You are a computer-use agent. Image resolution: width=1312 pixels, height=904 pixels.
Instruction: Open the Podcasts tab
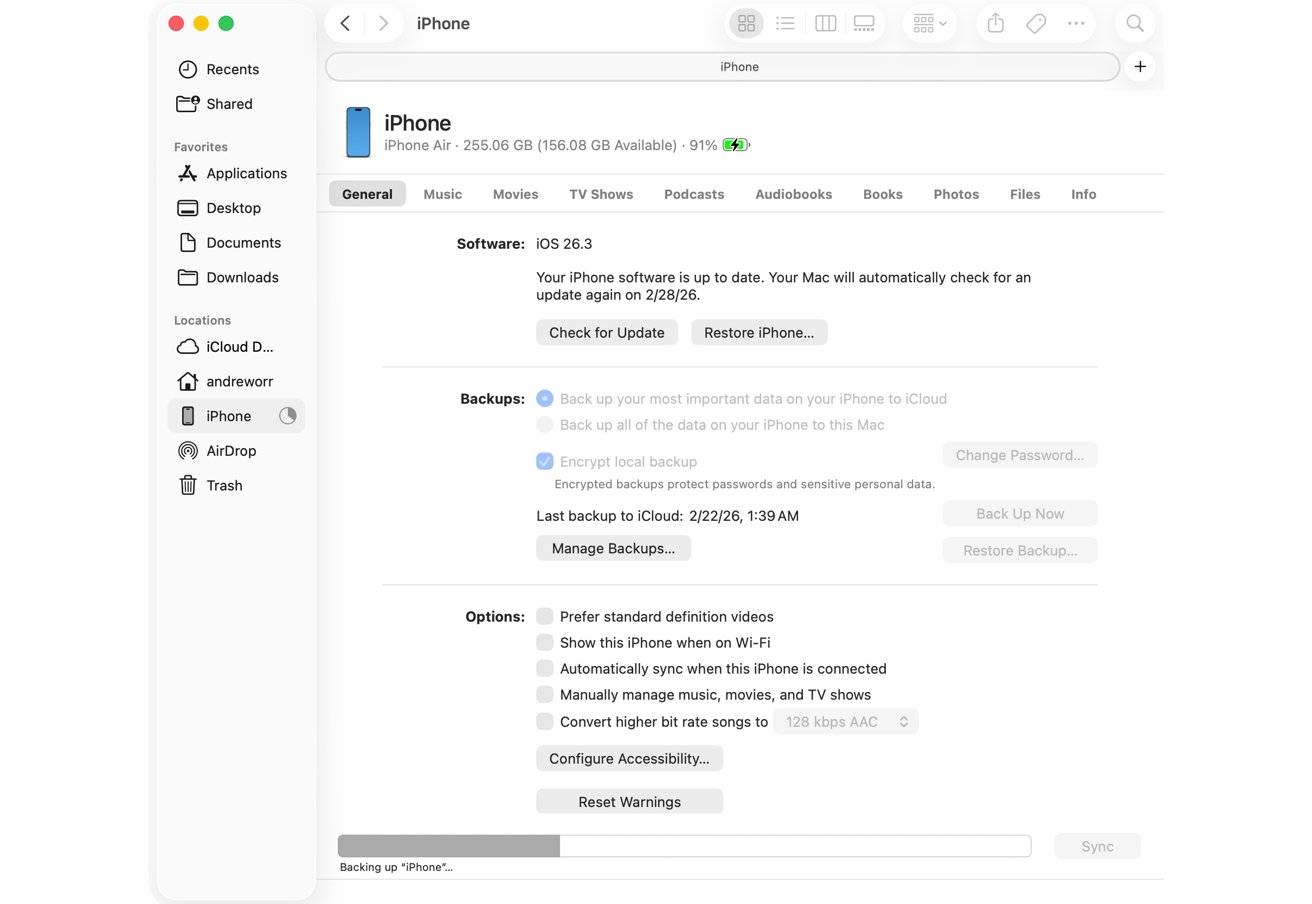click(x=694, y=195)
